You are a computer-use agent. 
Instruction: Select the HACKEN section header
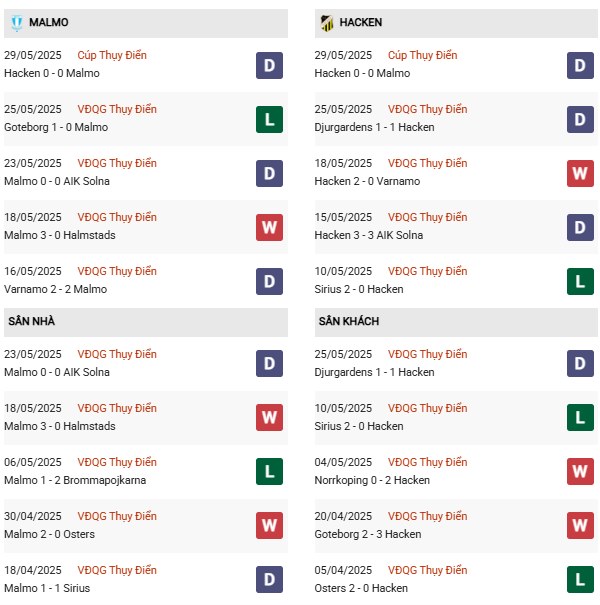(x=361, y=23)
